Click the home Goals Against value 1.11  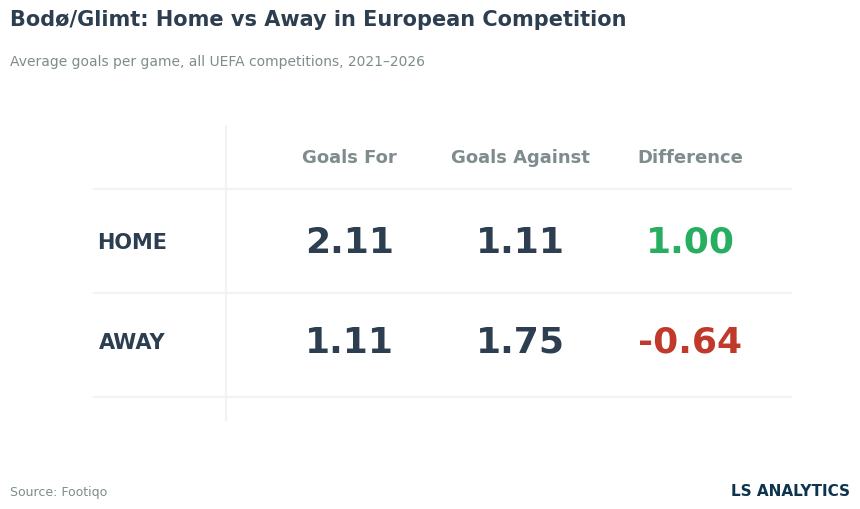(520, 241)
